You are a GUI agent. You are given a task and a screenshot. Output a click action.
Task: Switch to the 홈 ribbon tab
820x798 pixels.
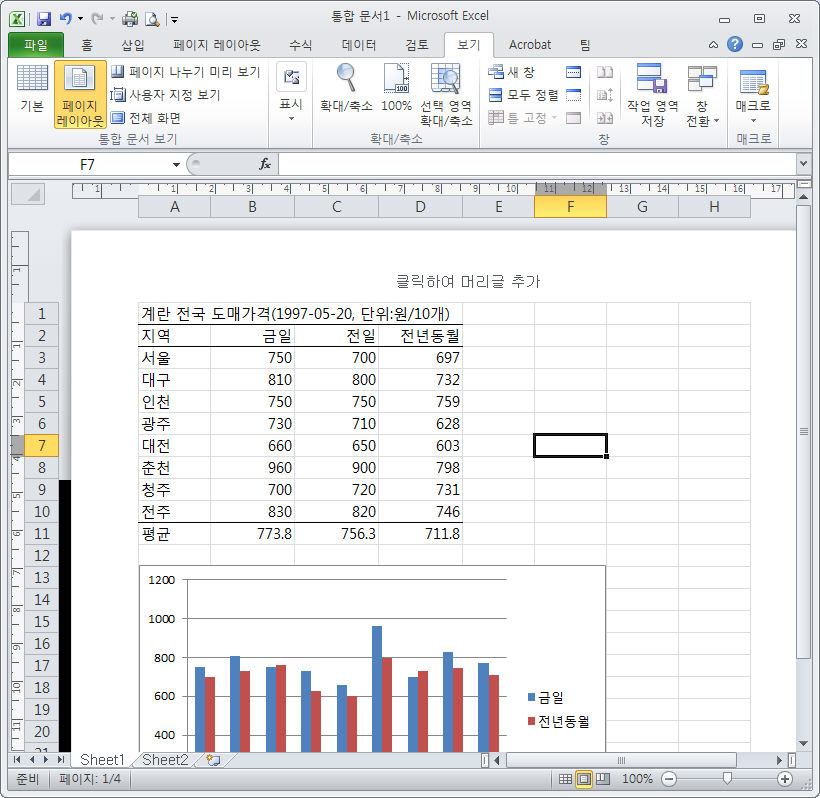tap(87, 45)
